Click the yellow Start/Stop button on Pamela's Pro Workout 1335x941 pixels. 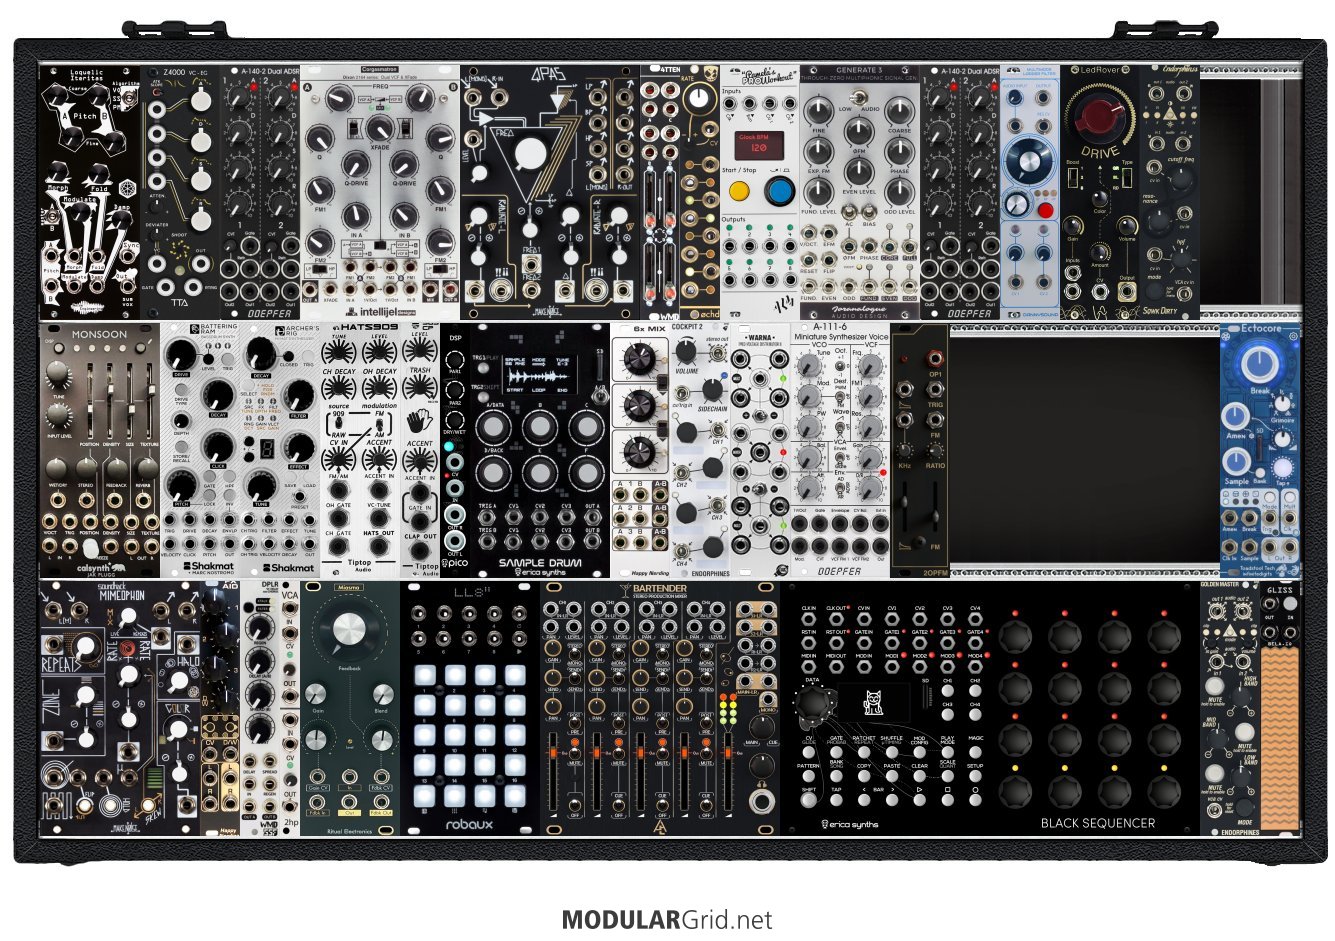(740, 191)
